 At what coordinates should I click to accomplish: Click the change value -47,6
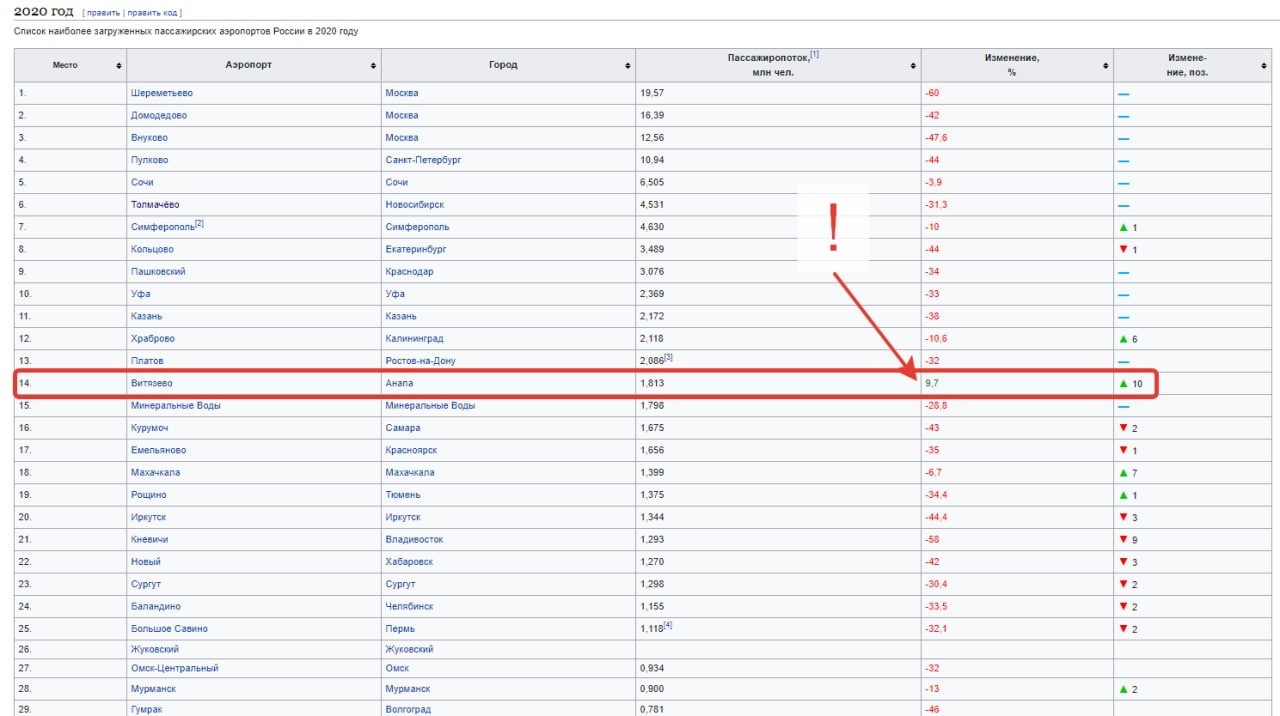(936, 138)
